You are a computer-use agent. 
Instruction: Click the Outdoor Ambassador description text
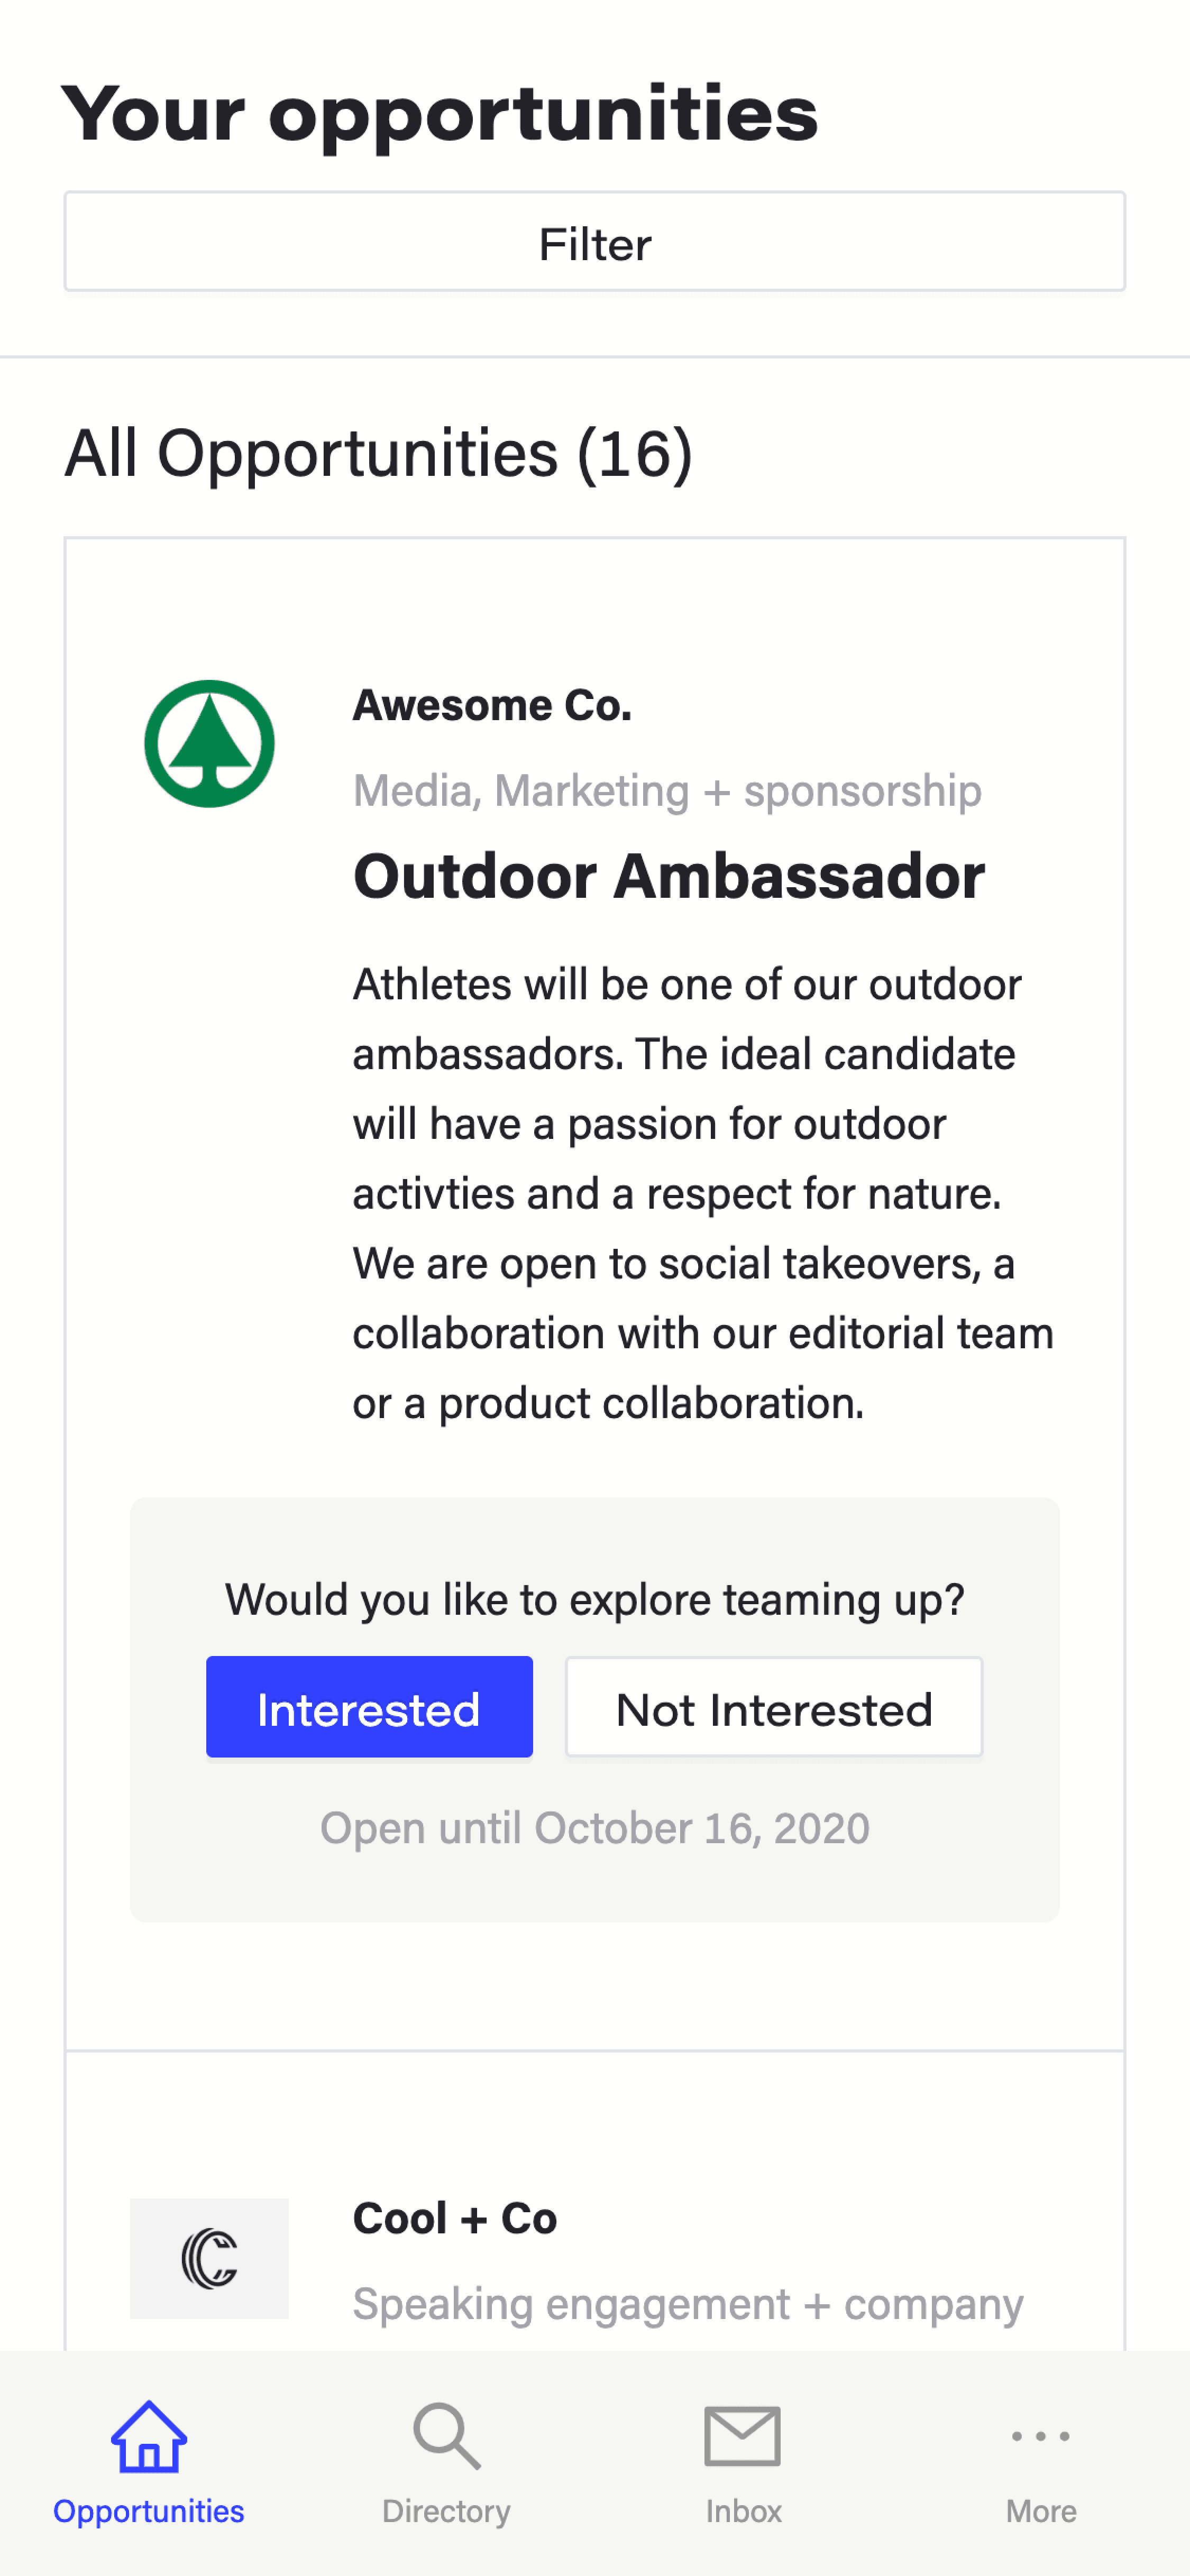[x=703, y=1194]
